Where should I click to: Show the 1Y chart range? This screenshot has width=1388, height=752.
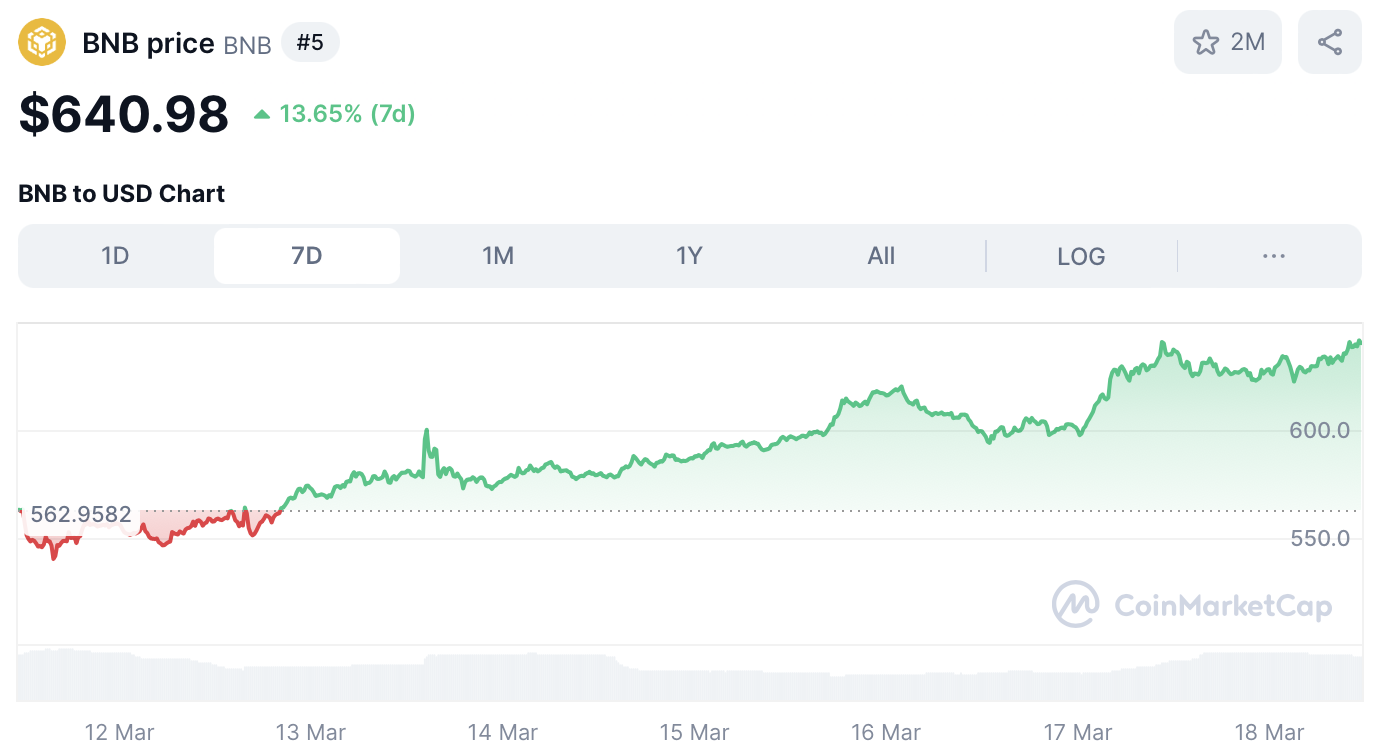coord(689,256)
